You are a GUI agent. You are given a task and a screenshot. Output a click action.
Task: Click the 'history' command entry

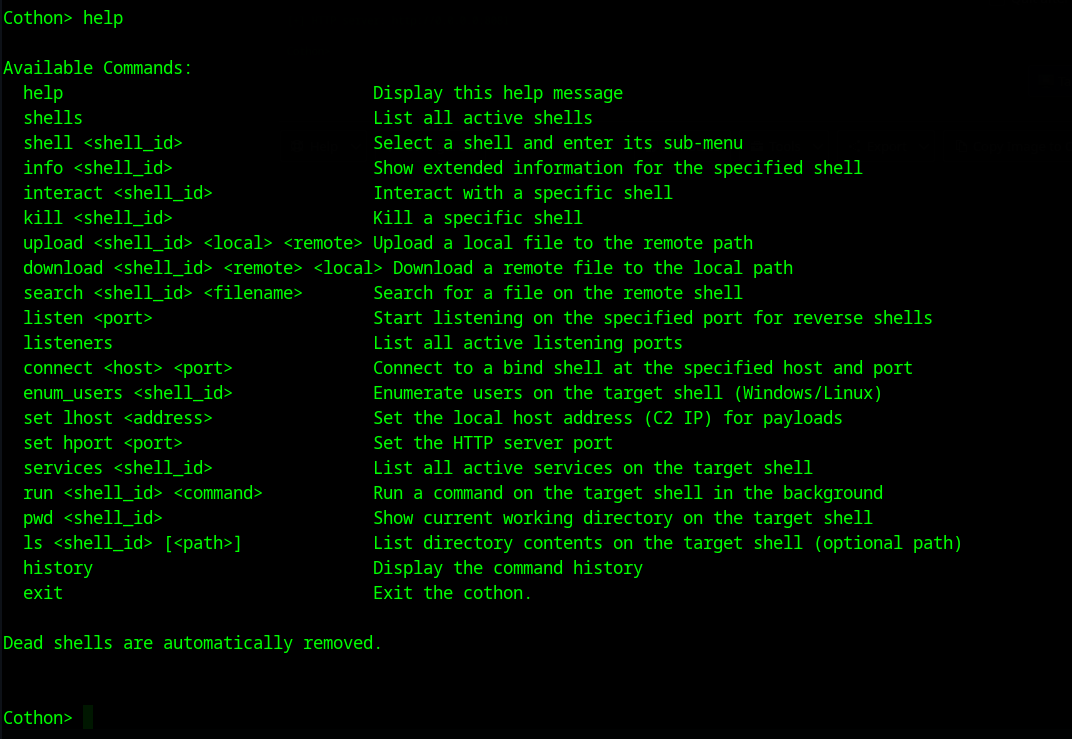click(x=58, y=568)
